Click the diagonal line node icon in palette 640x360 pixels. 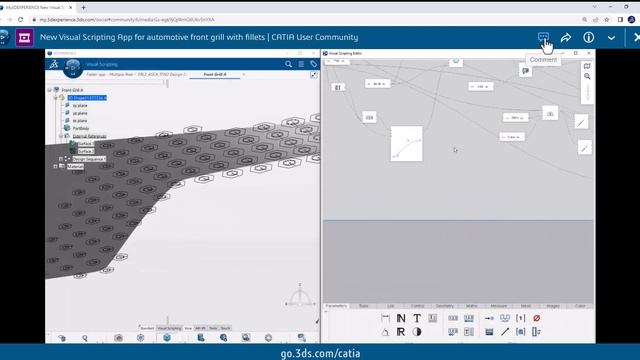tap(505, 332)
